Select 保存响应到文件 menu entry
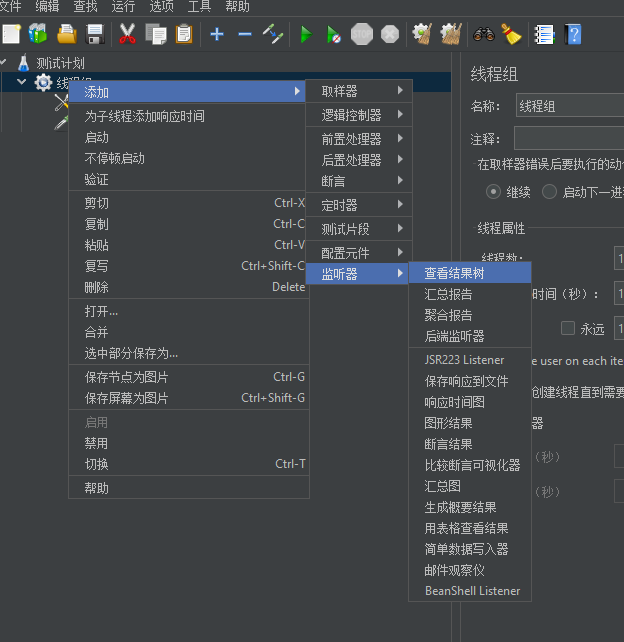This screenshot has height=642, width=624. [x=470, y=381]
